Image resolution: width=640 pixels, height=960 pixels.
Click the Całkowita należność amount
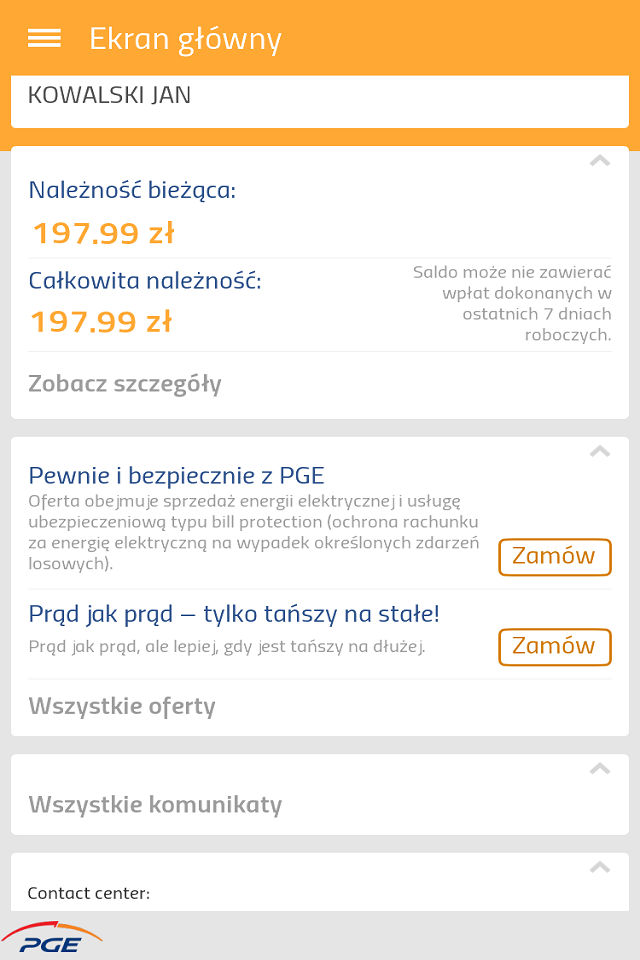[x=101, y=322]
